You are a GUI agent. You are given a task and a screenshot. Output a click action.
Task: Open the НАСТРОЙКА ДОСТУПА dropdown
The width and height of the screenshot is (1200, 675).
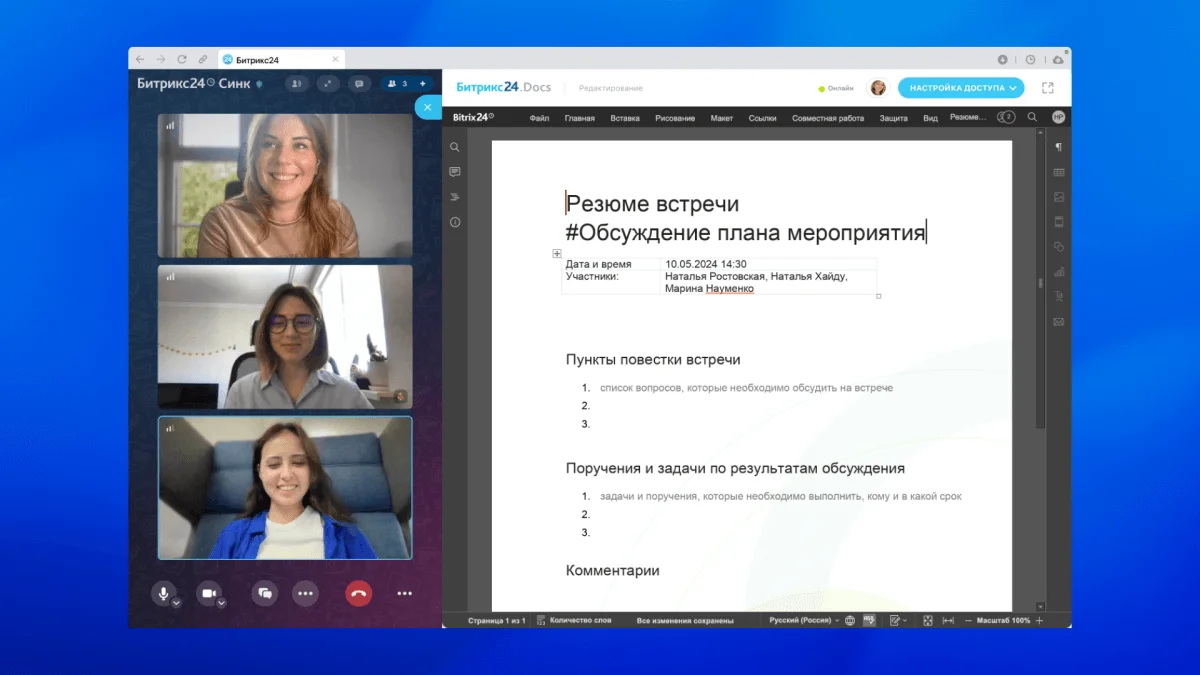(x=961, y=88)
